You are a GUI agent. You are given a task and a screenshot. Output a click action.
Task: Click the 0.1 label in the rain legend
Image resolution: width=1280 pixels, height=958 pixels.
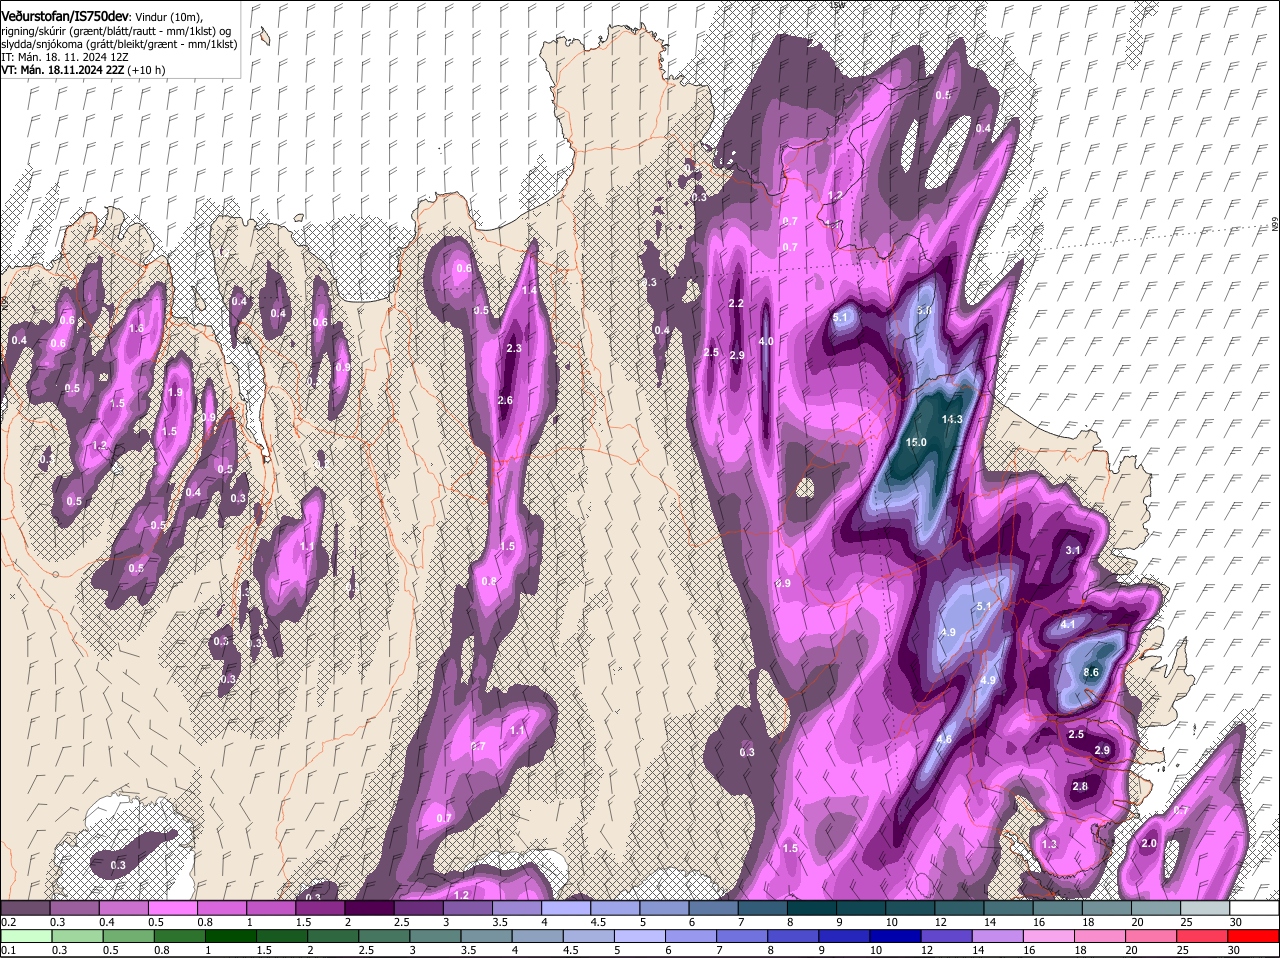[8, 950]
